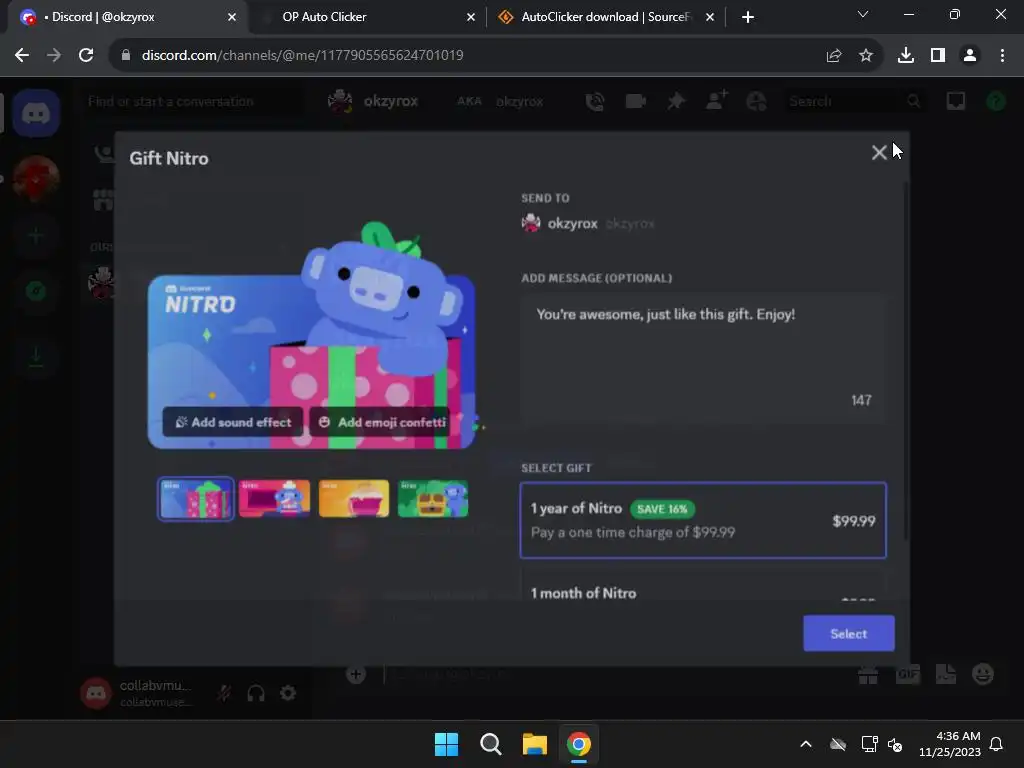The image size is (1024, 768).
Task: Click collabvmu user avatar in user panel
Action: click(x=96, y=693)
